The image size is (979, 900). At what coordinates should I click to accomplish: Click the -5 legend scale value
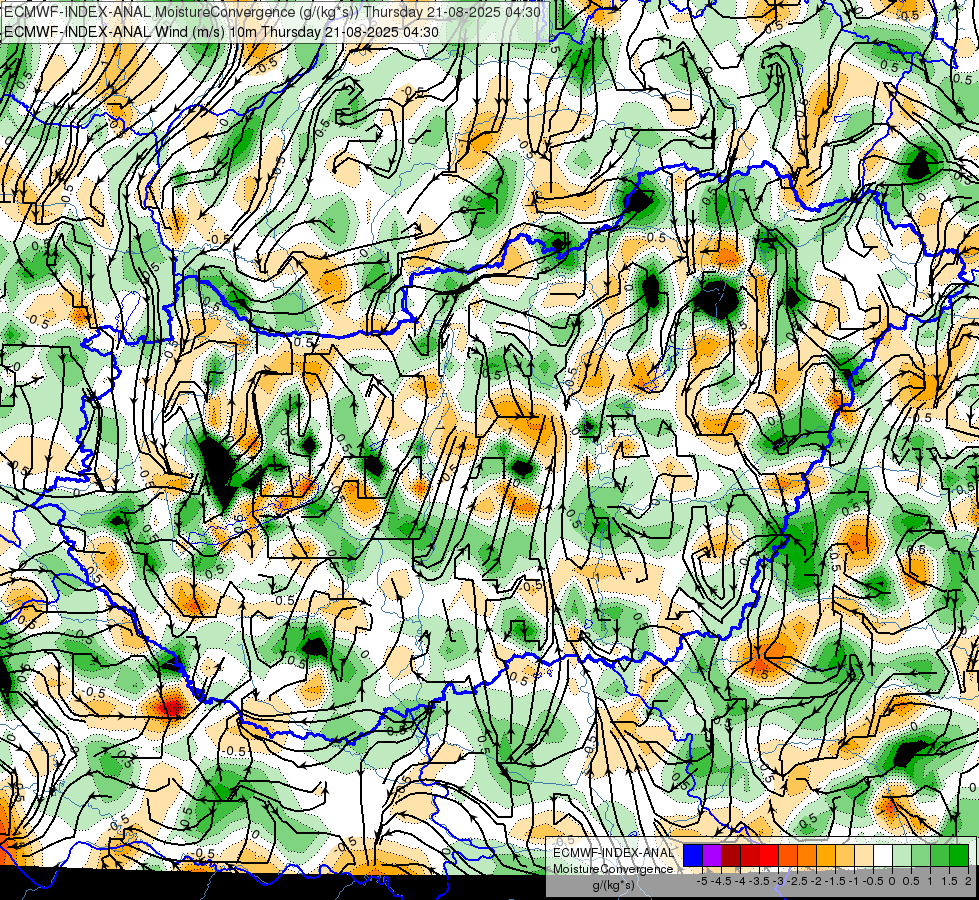[x=702, y=881]
